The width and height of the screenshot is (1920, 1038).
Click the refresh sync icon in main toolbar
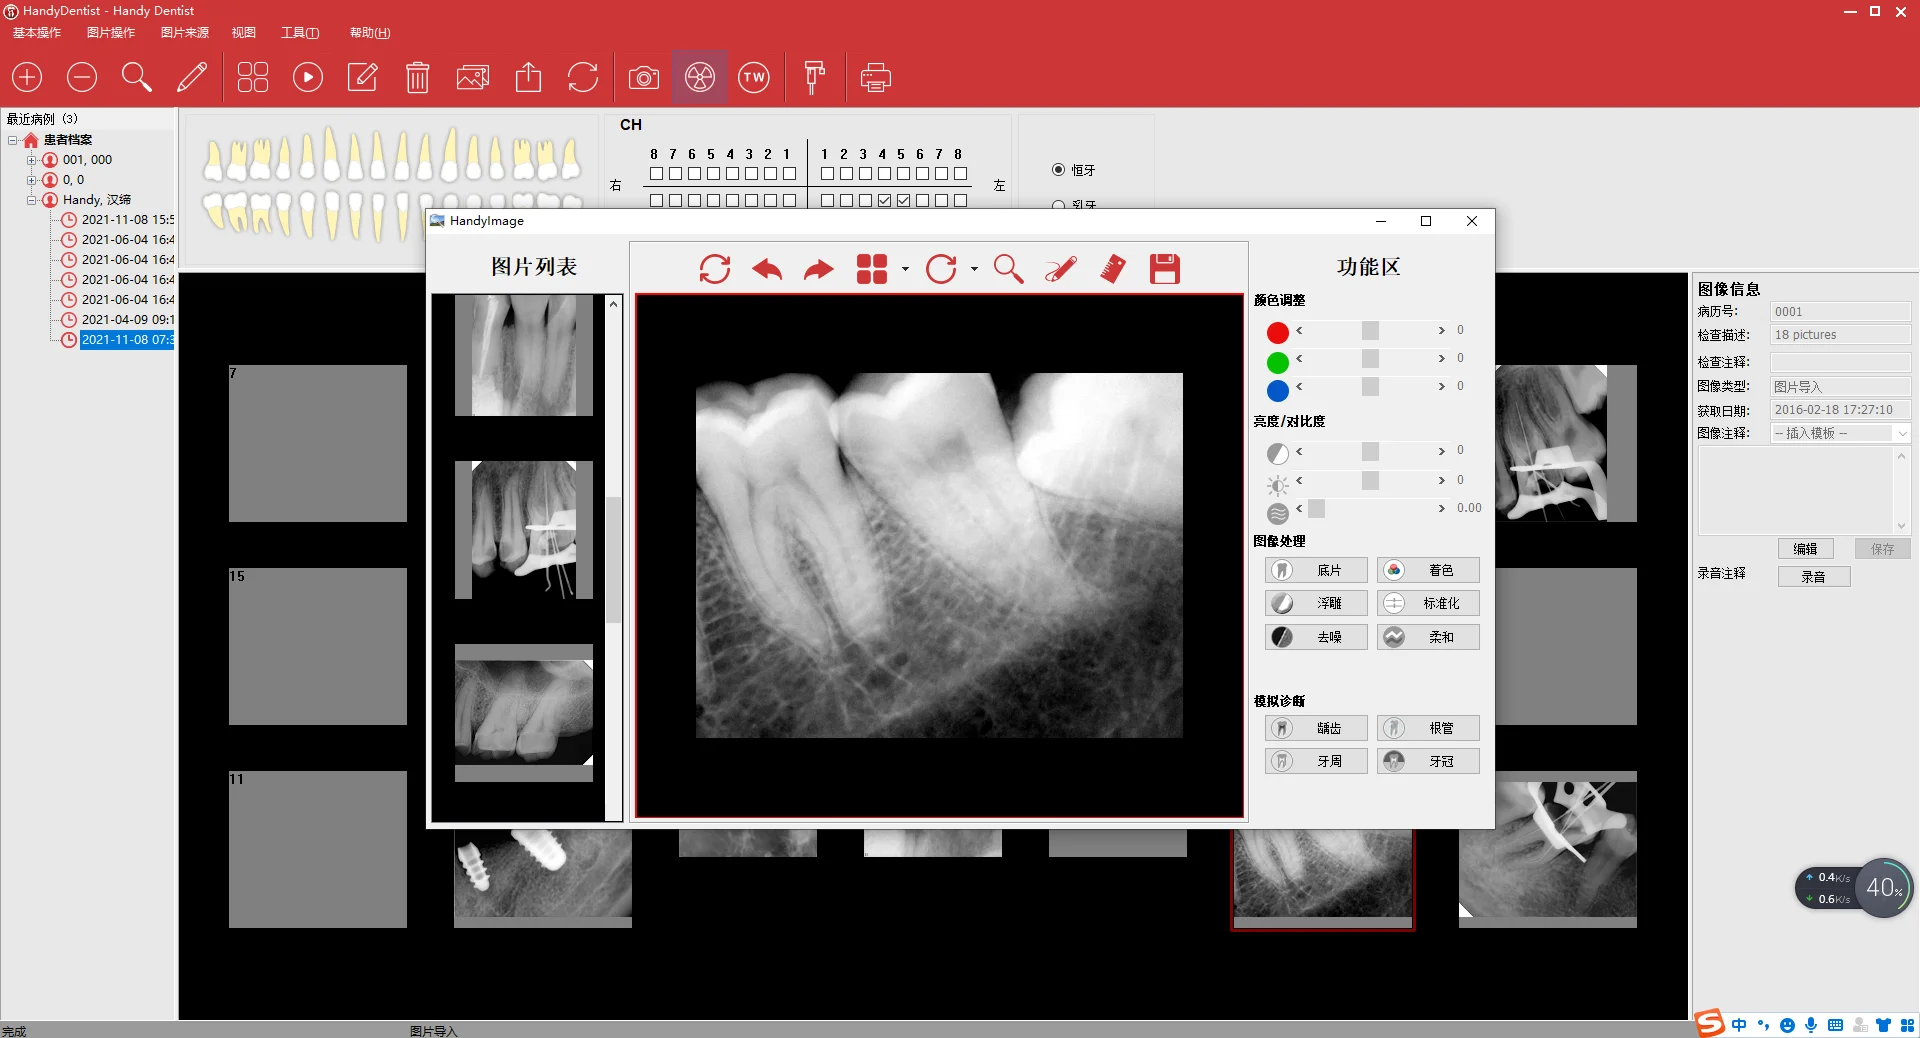(583, 77)
